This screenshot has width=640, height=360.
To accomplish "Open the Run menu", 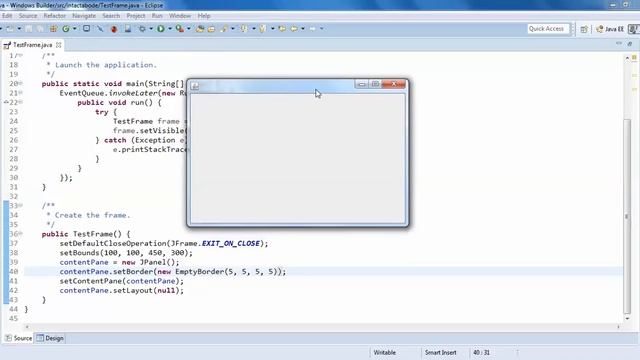I will click(x=157, y=16).
